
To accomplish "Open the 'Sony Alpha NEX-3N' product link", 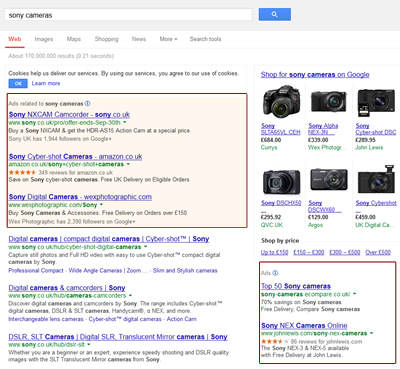I will 323,129.
